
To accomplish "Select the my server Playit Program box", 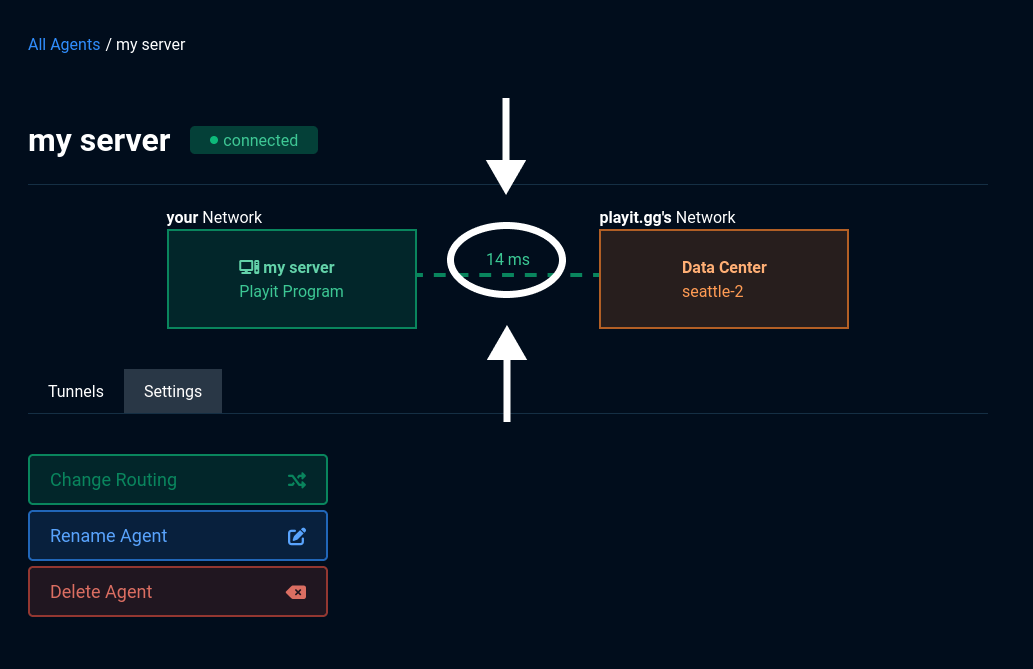I will coord(291,279).
